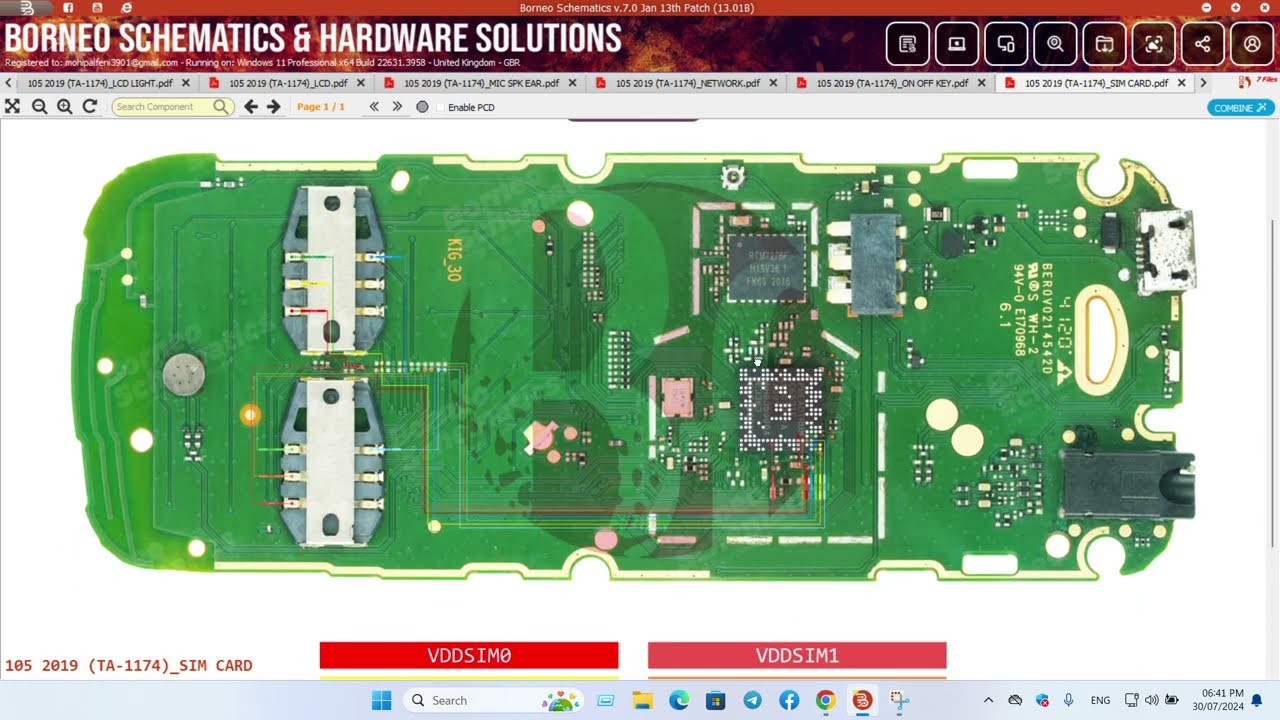Enable the PCD checkbox
This screenshot has height=720, width=1280.
[x=441, y=107]
